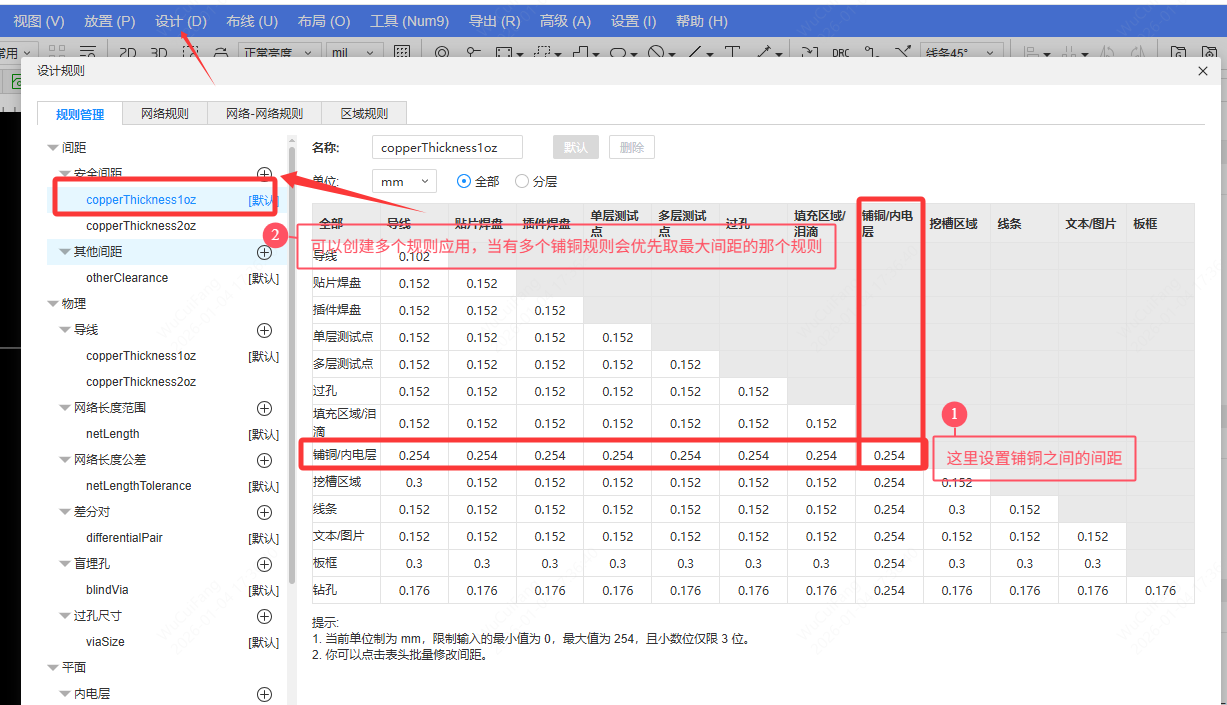1227x705 pixels.
Task: Select the 分层 radio button
Action: point(522,182)
